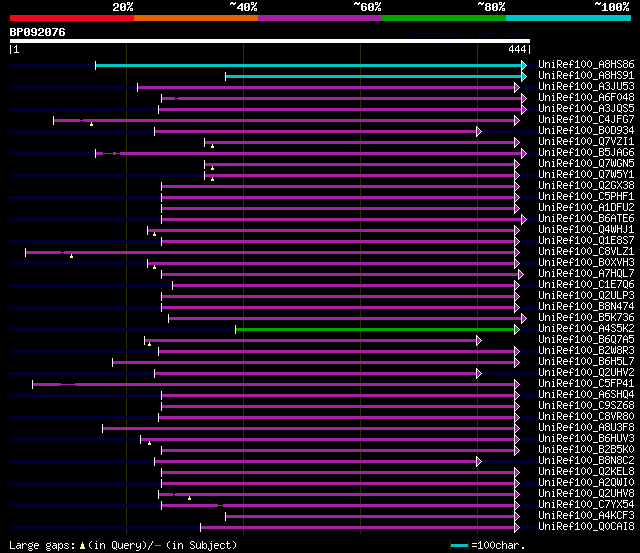Select hit UniRef100_B5JAG6

[586, 153]
